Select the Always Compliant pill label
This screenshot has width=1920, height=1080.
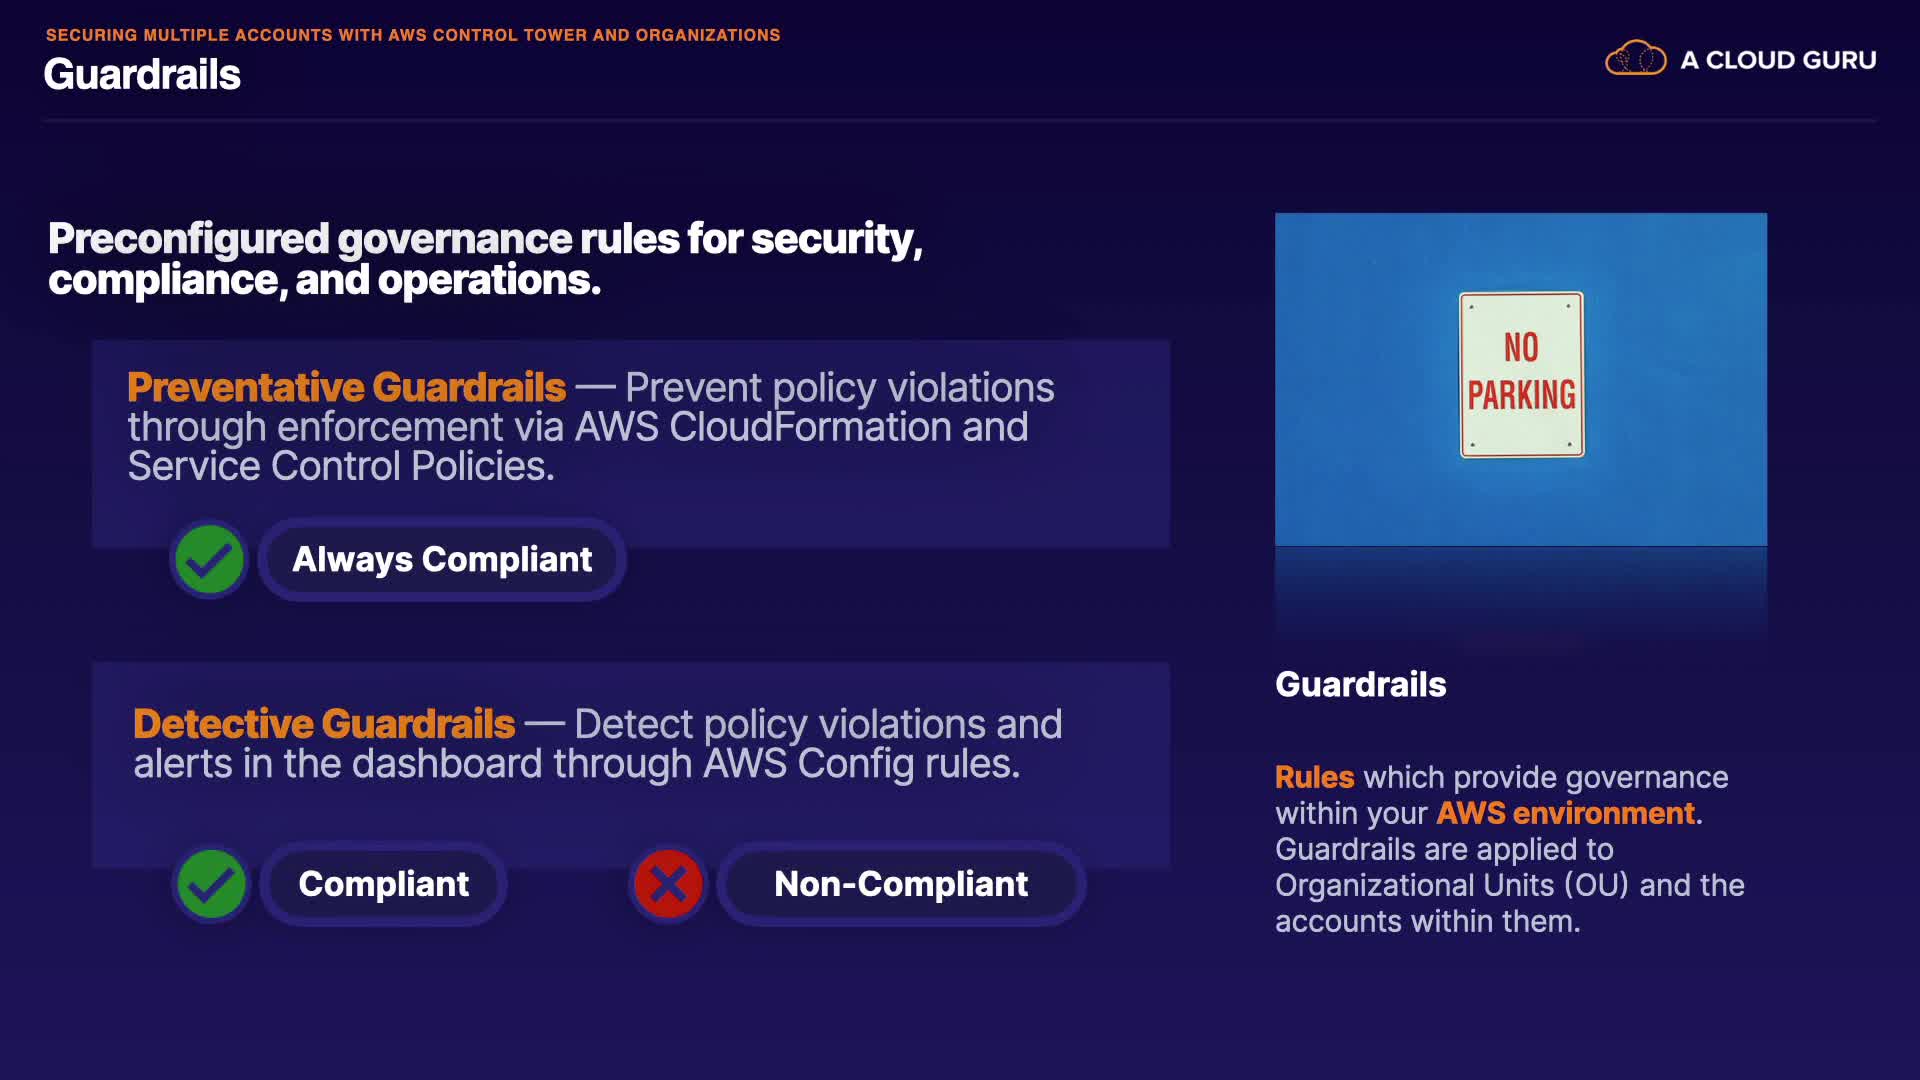pyautogui.click(x=442, y=560)
